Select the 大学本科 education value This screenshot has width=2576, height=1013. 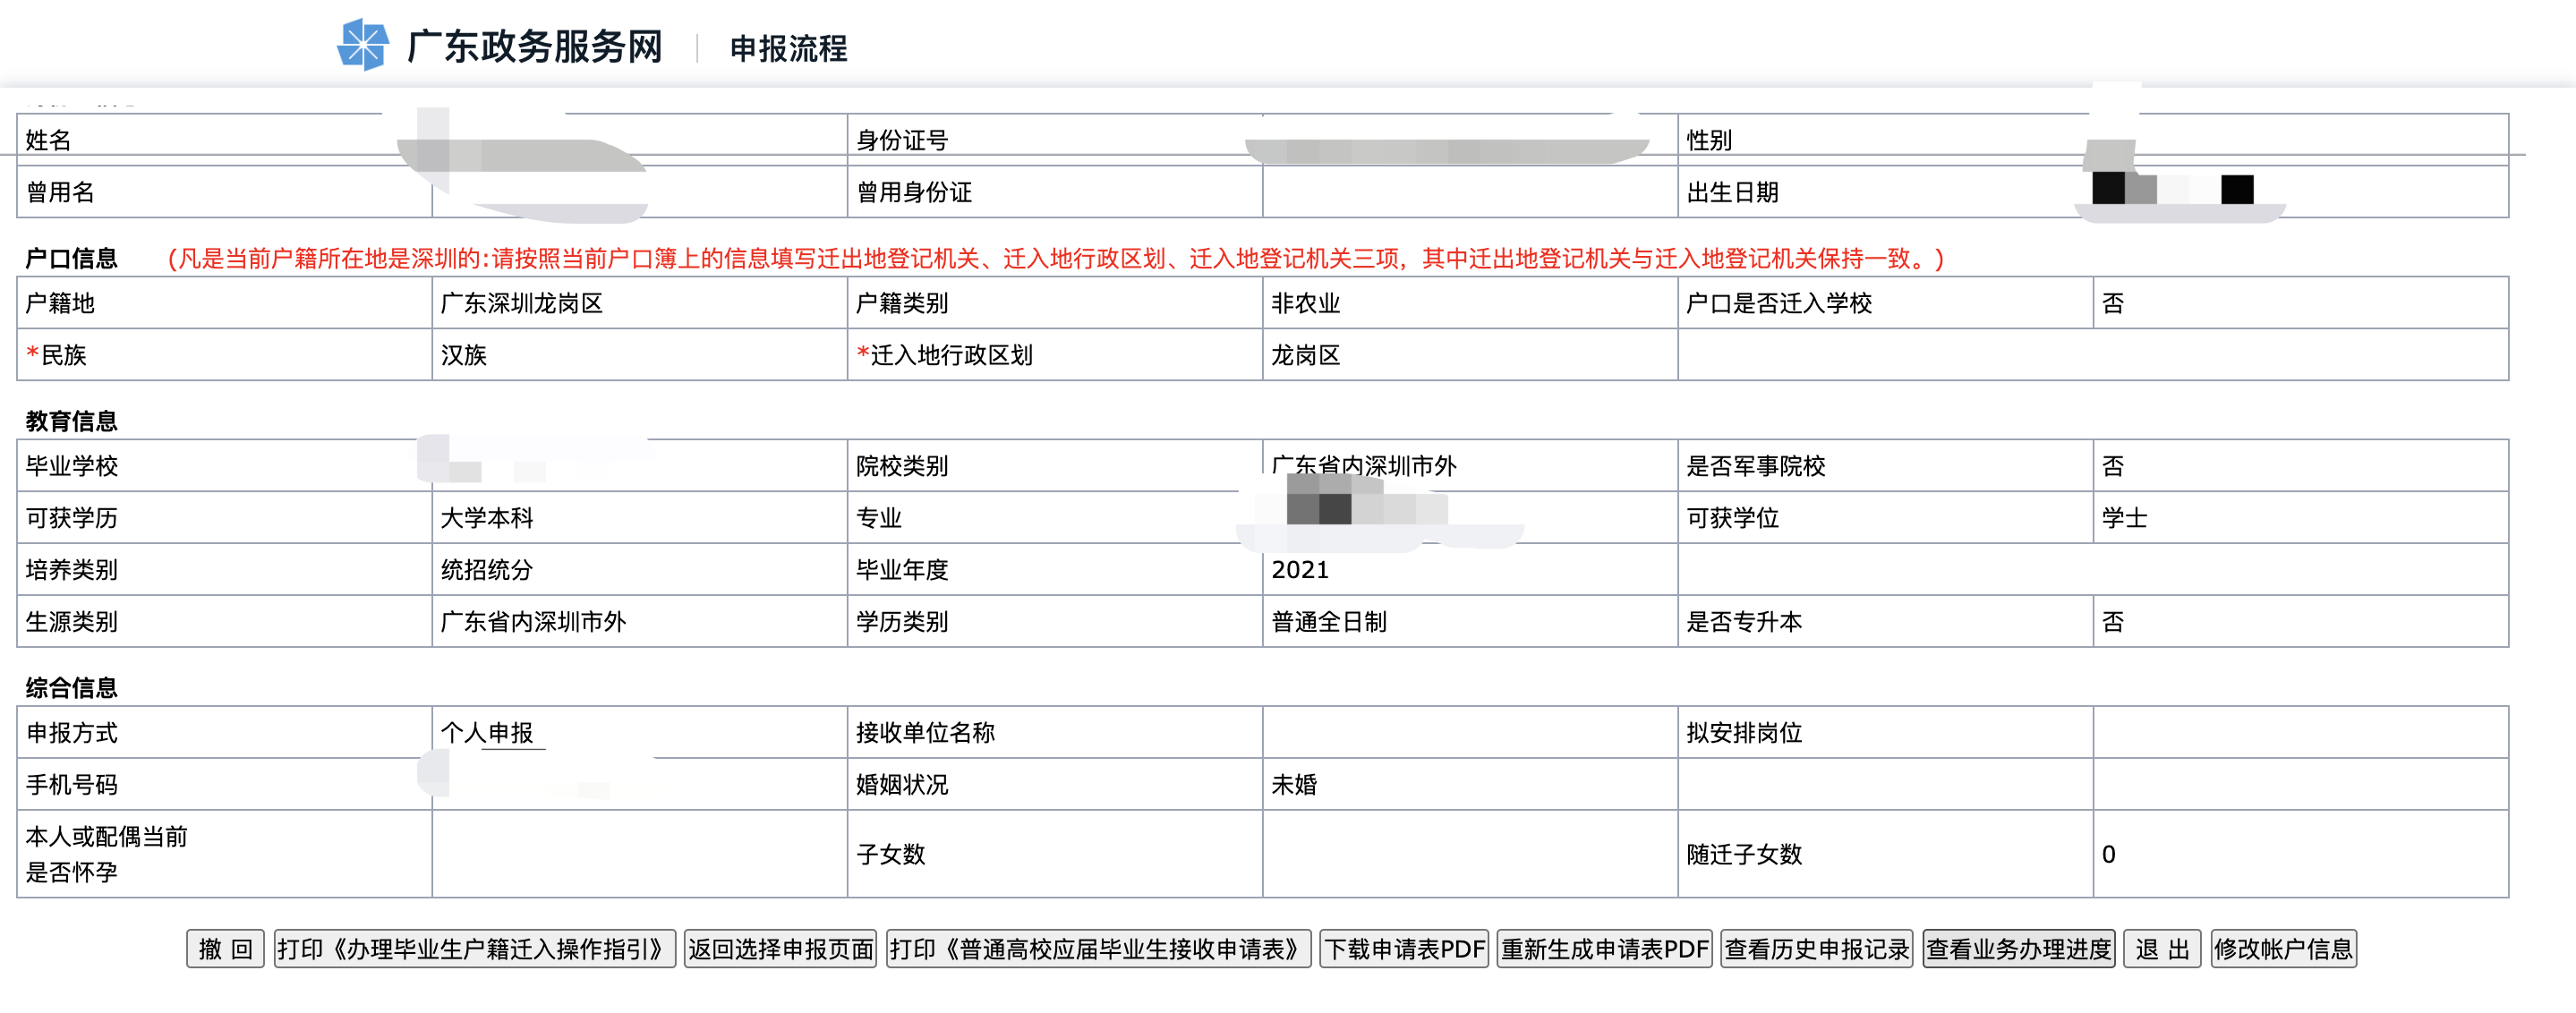pyautogui.click(x=487, y=518)
